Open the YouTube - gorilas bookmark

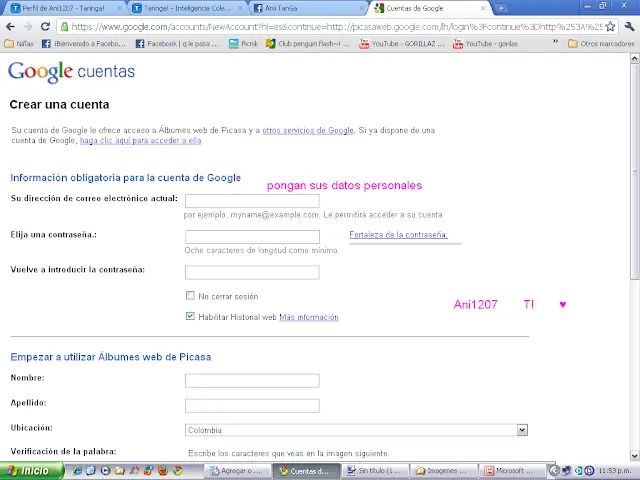point(485,43)
